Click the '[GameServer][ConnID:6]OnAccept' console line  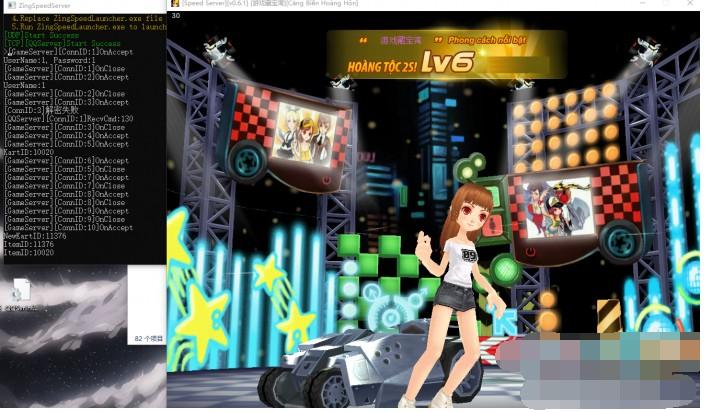66,161
